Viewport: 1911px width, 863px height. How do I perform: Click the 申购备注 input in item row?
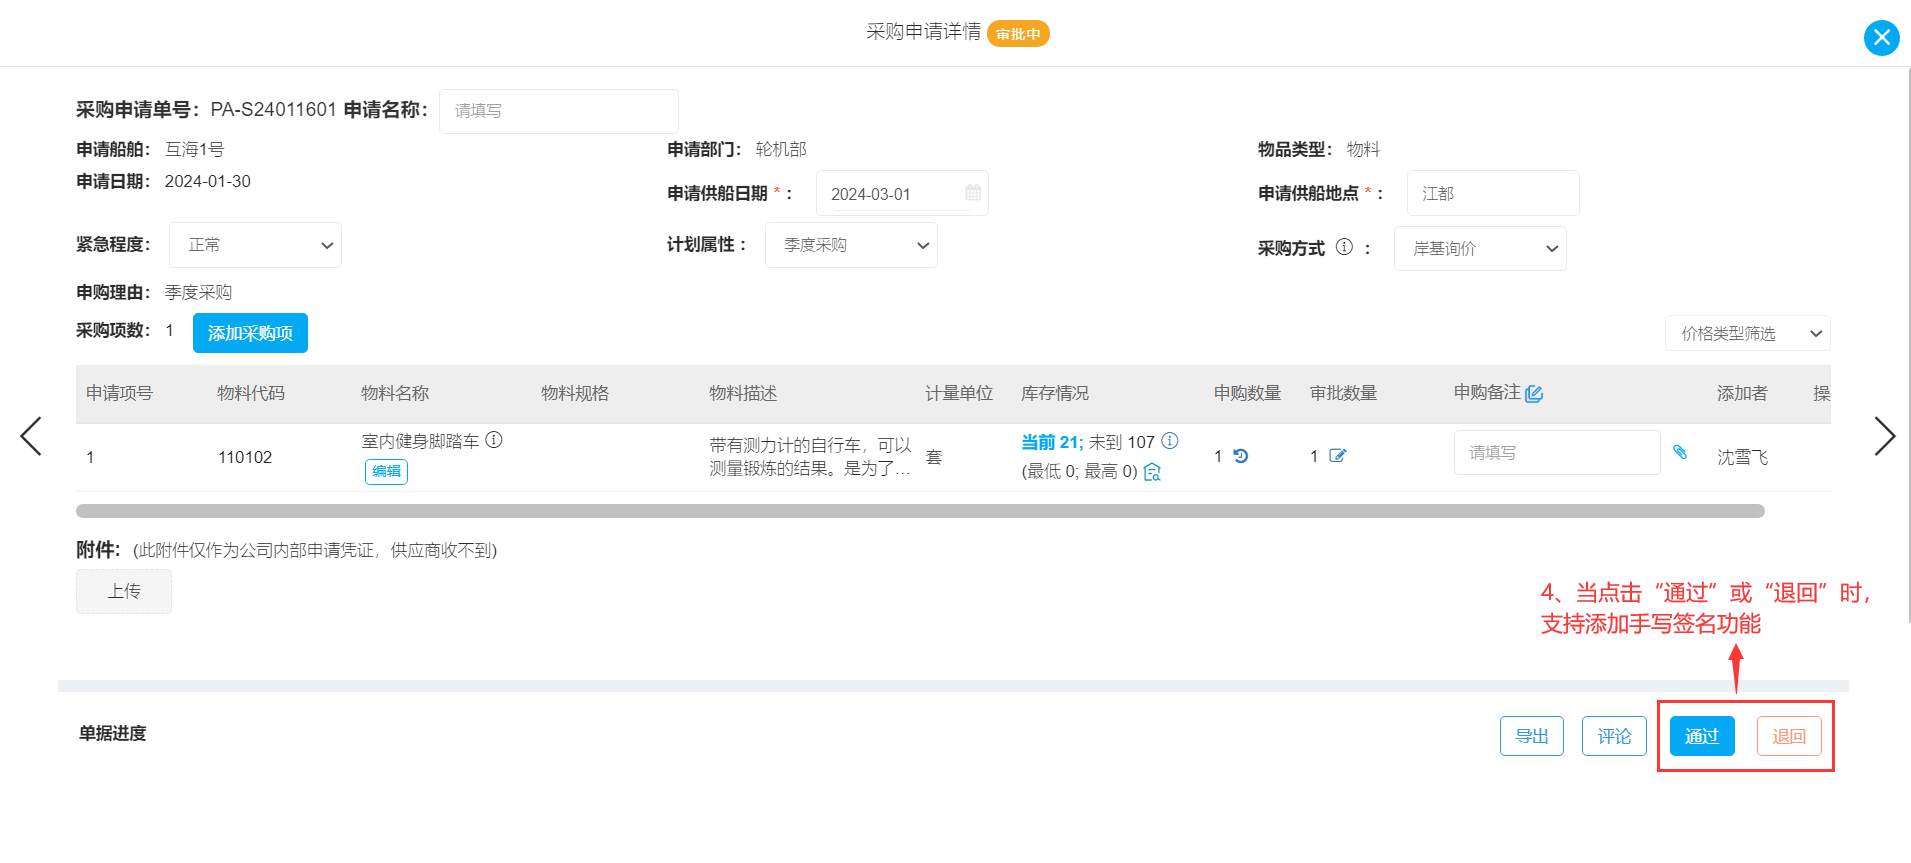[x=1557, y=452]
